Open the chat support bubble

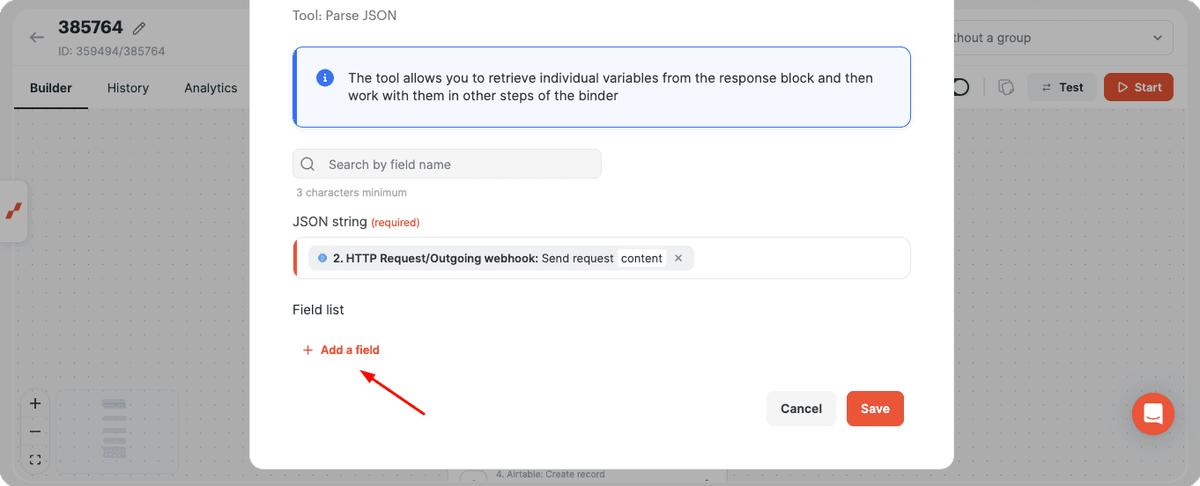tap(1153, 413)
